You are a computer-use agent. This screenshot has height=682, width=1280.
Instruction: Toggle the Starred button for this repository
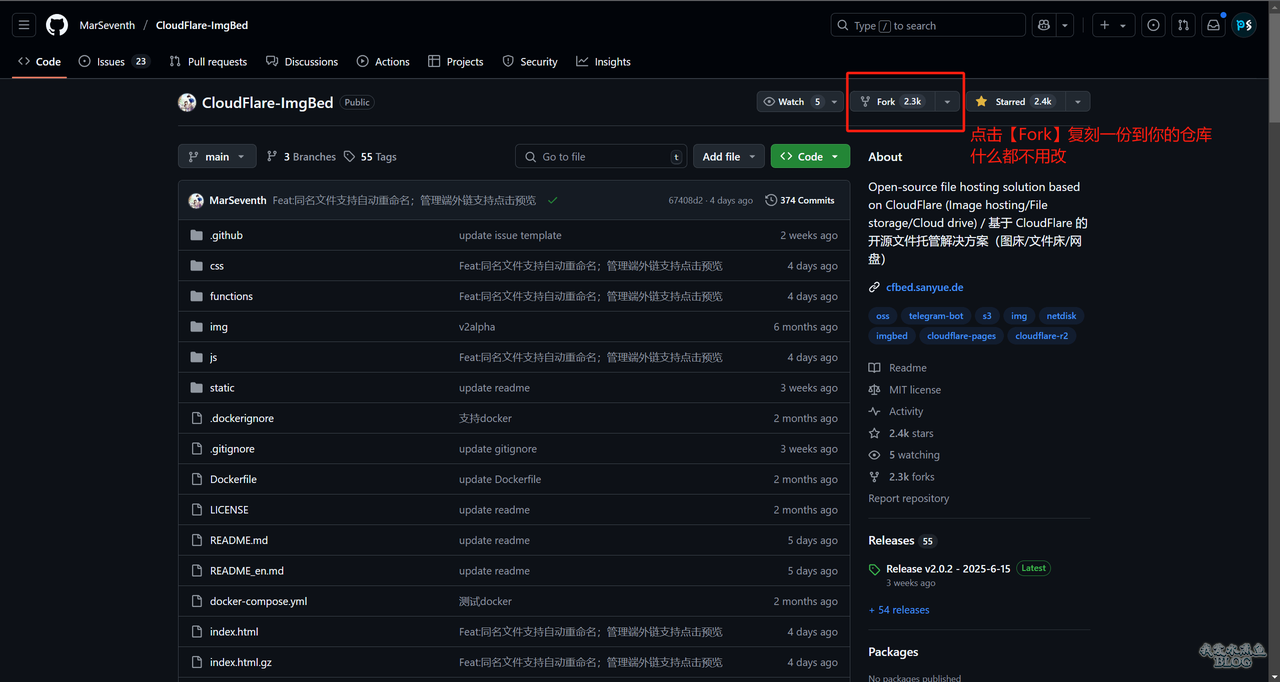1014,101
